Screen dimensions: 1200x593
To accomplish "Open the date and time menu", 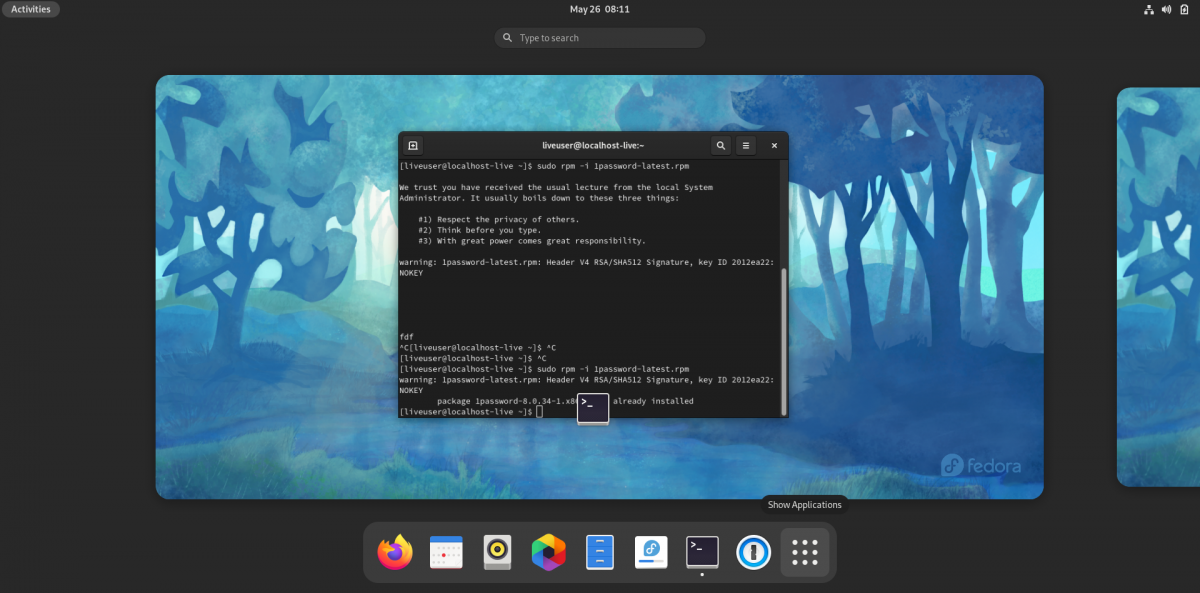I will pyautogui.click(x=600, y=9).
